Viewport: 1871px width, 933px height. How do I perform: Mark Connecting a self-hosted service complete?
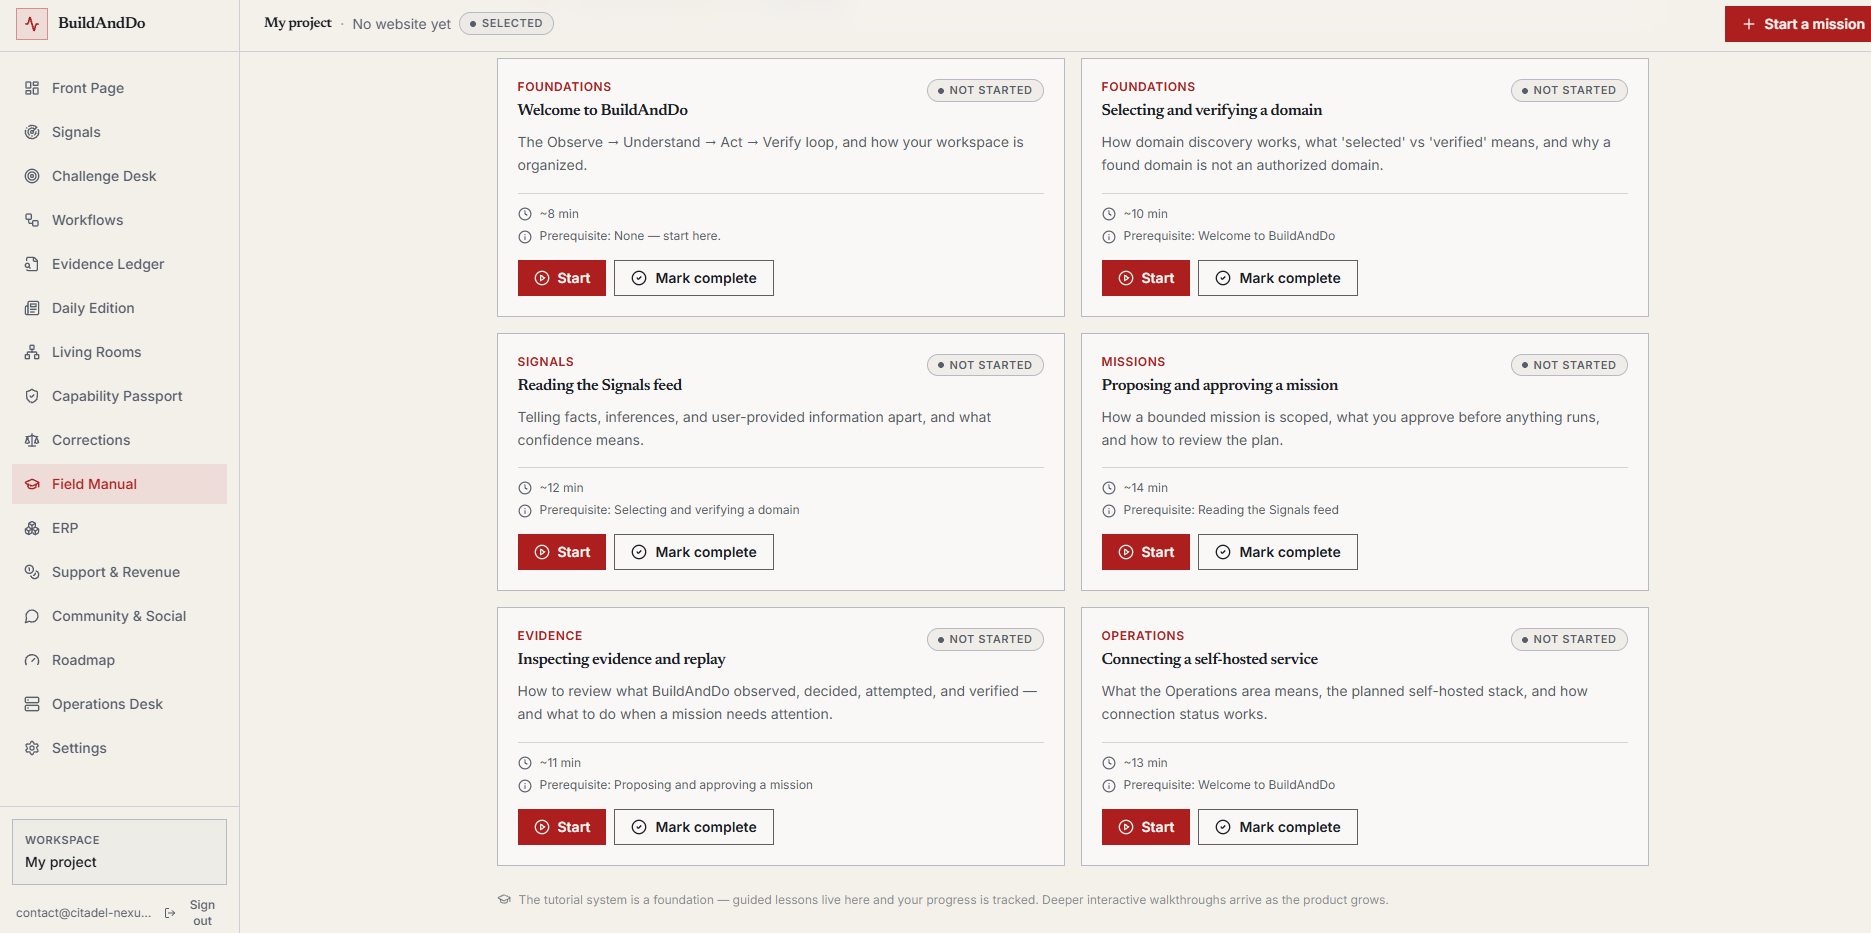(1278, 827)
